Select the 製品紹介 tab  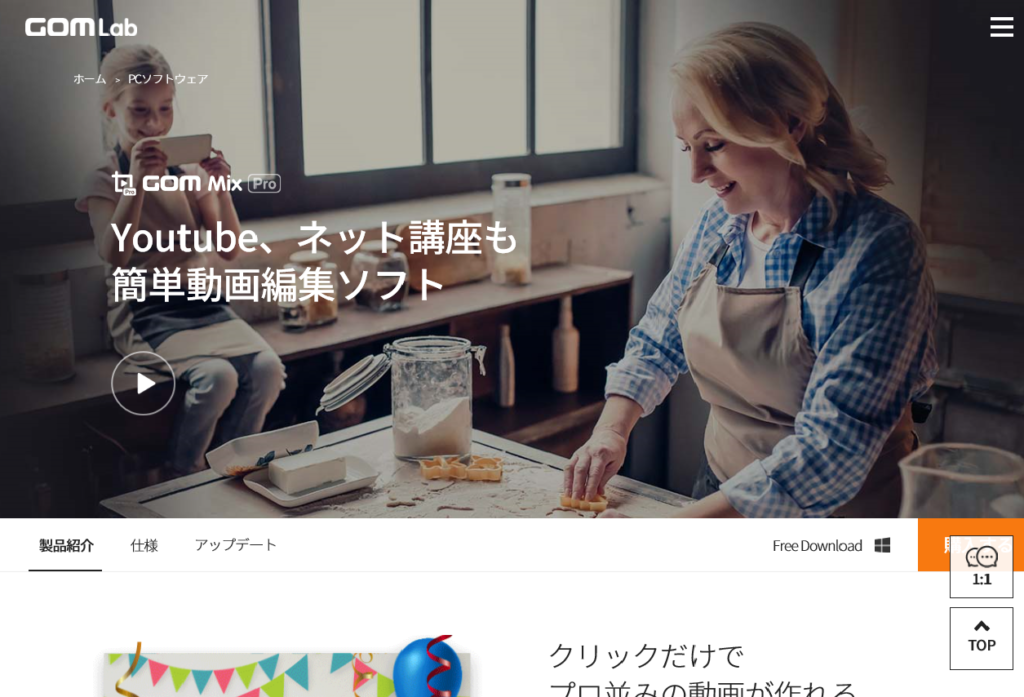66,545
